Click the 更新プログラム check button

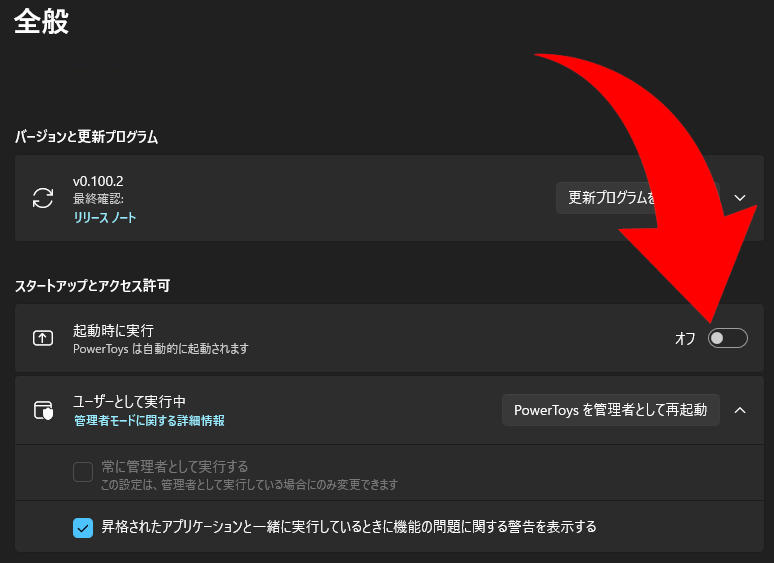point(637,198)
